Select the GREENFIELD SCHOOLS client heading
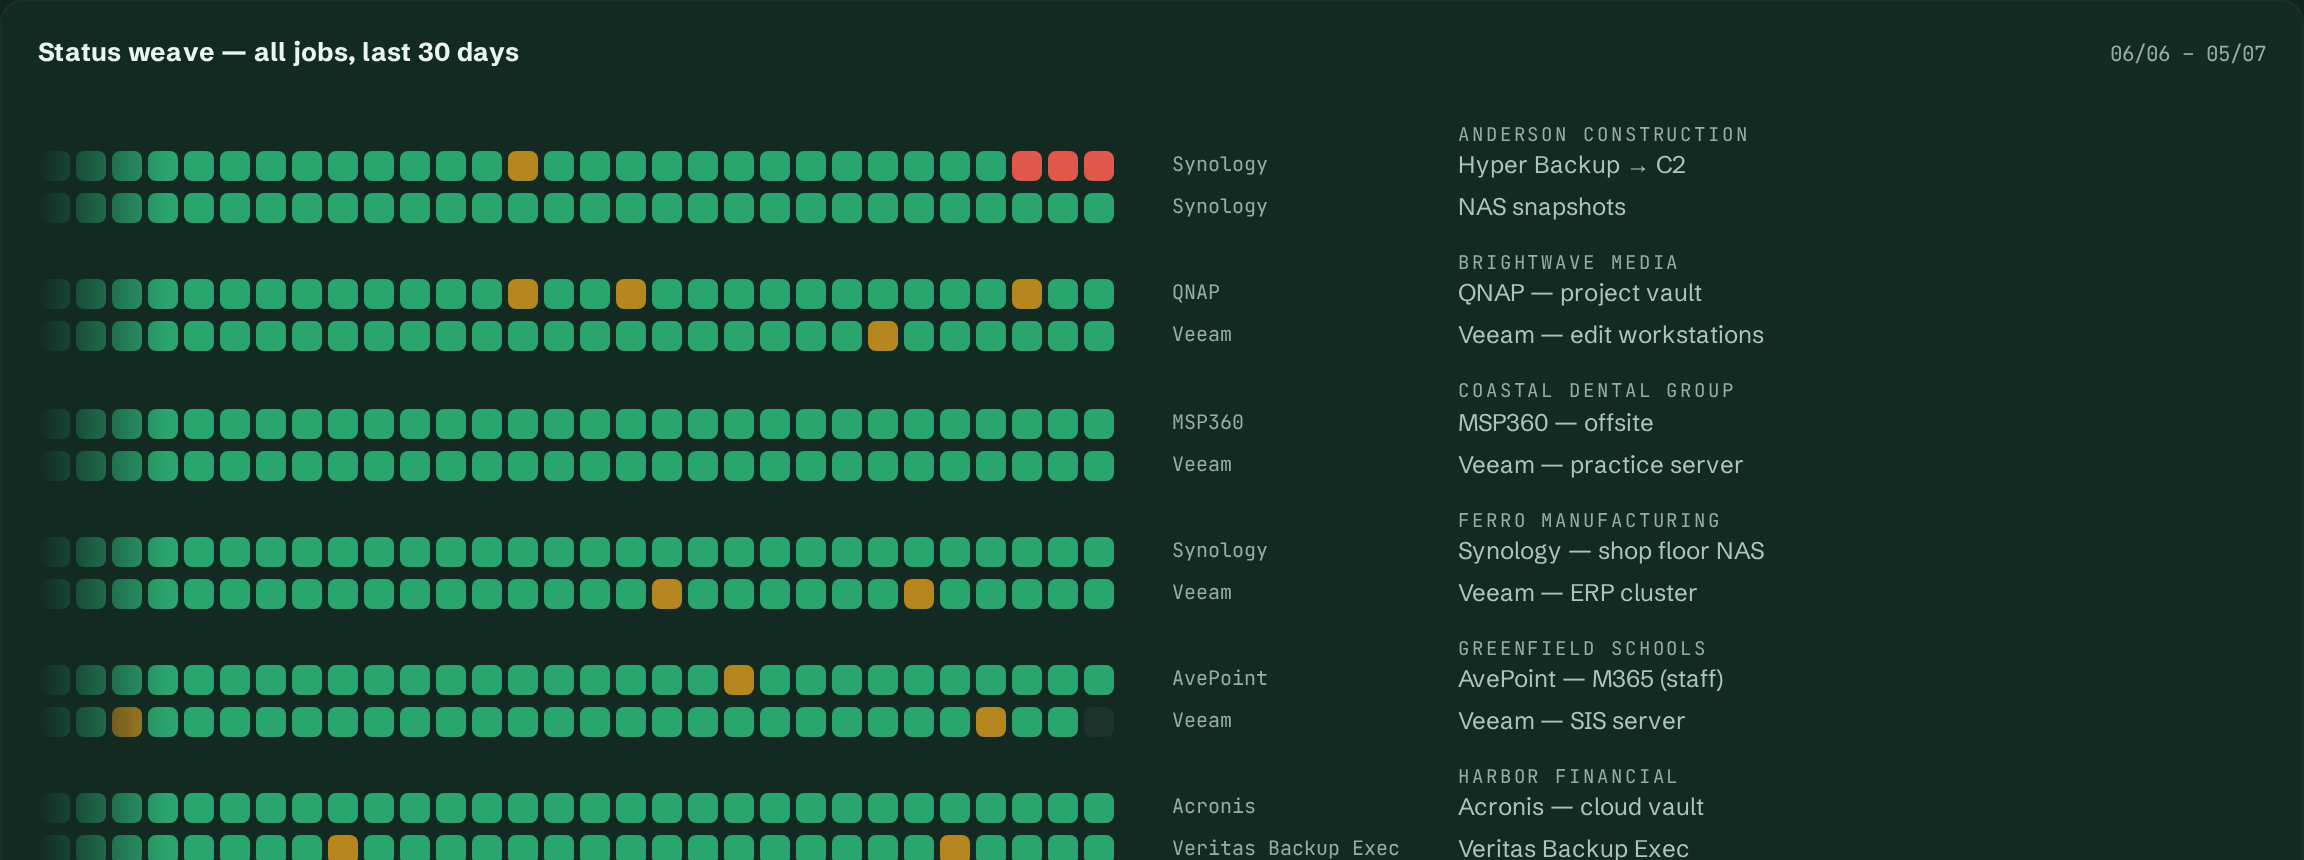This screenshot has height=860, width=2304. [x=1582, y=648]
